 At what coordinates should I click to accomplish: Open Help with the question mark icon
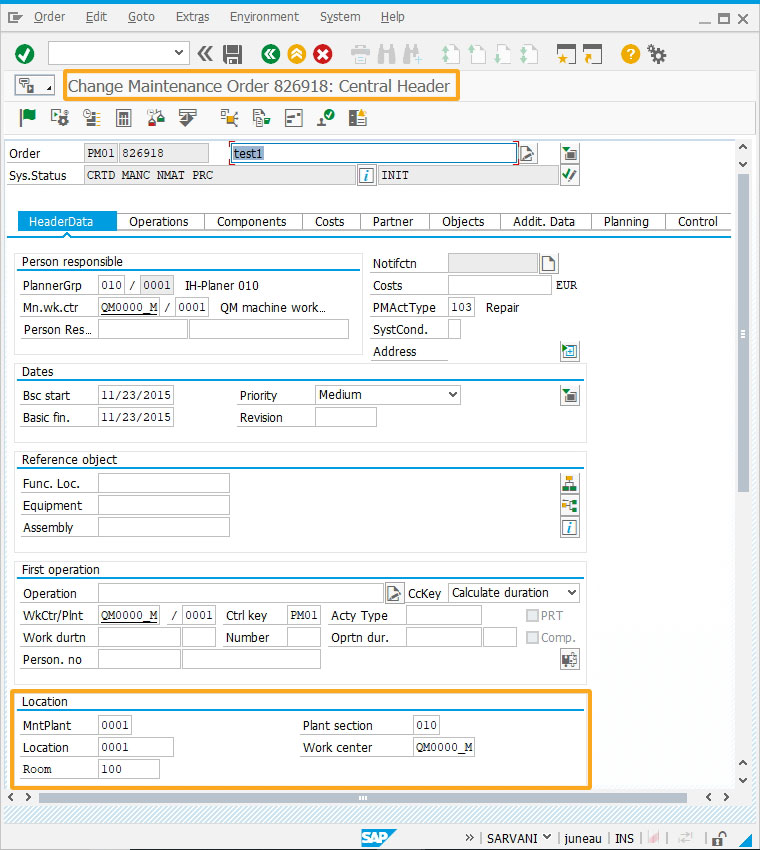[x=630, y=54]
